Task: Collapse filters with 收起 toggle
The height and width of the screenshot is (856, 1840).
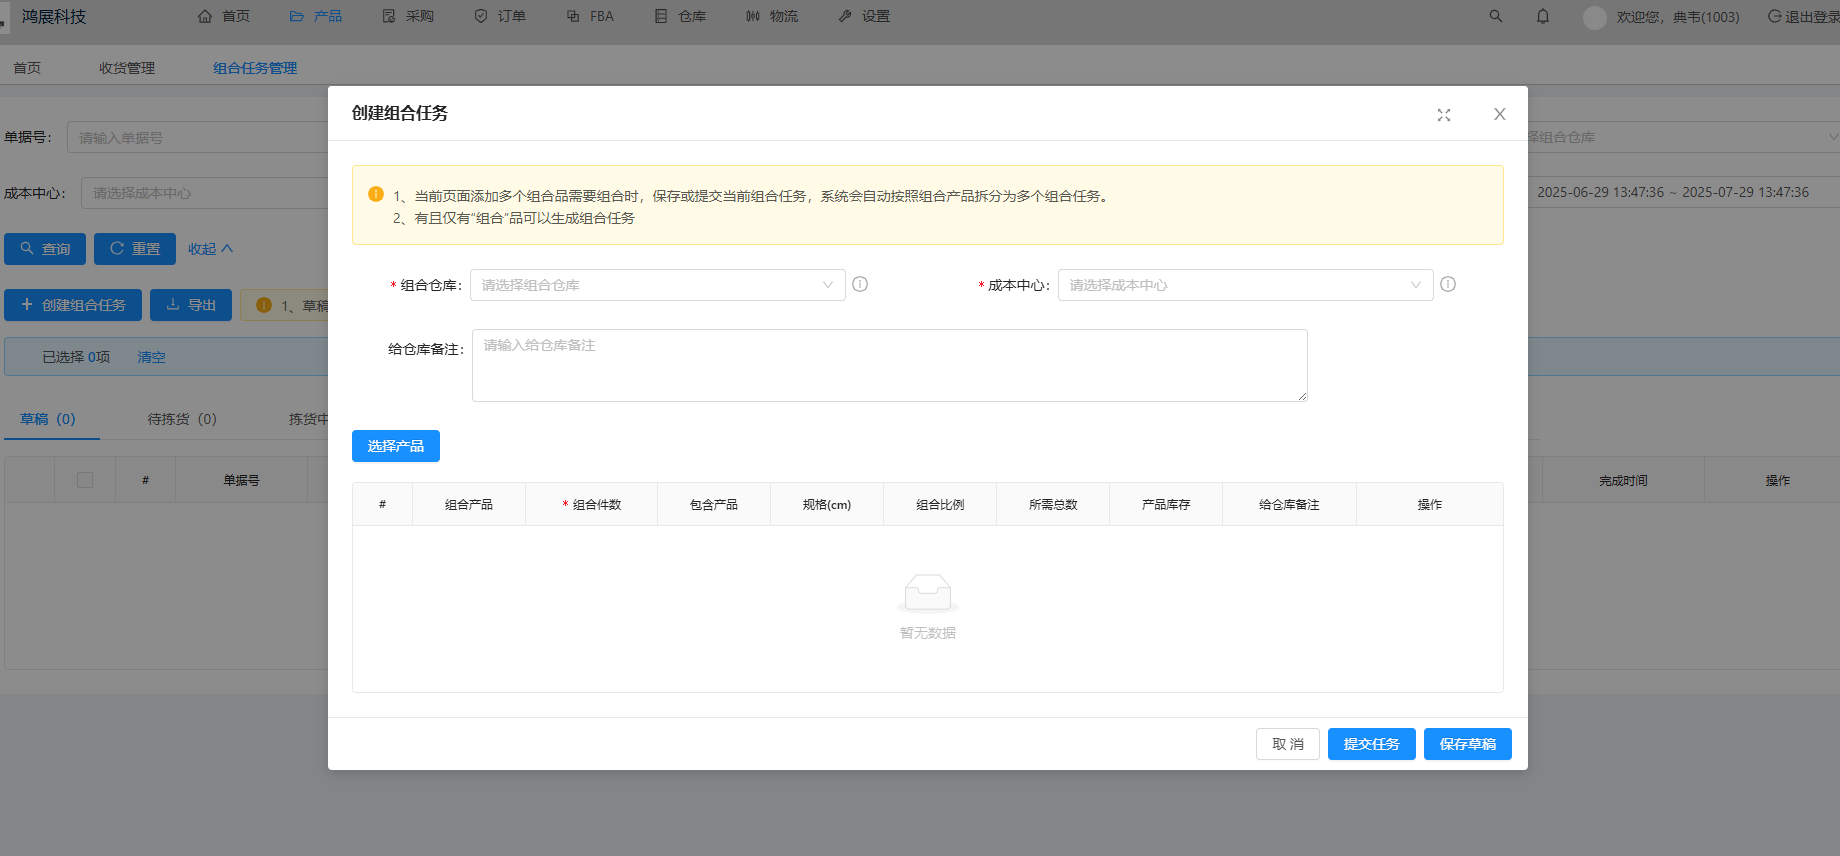Action: pyautogui.click(x=210, y=249)
